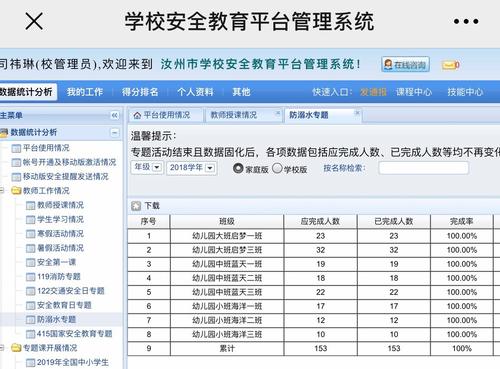Open 安全第一课 tree item

click(x=56, y=262)
